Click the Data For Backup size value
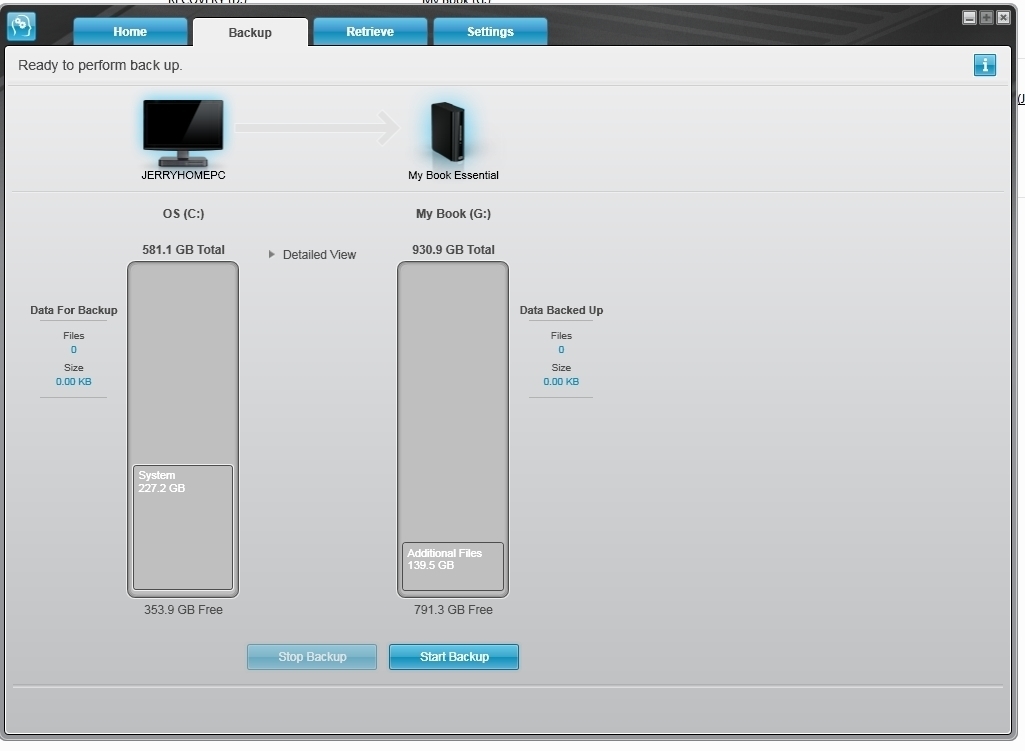 point(73,382)
